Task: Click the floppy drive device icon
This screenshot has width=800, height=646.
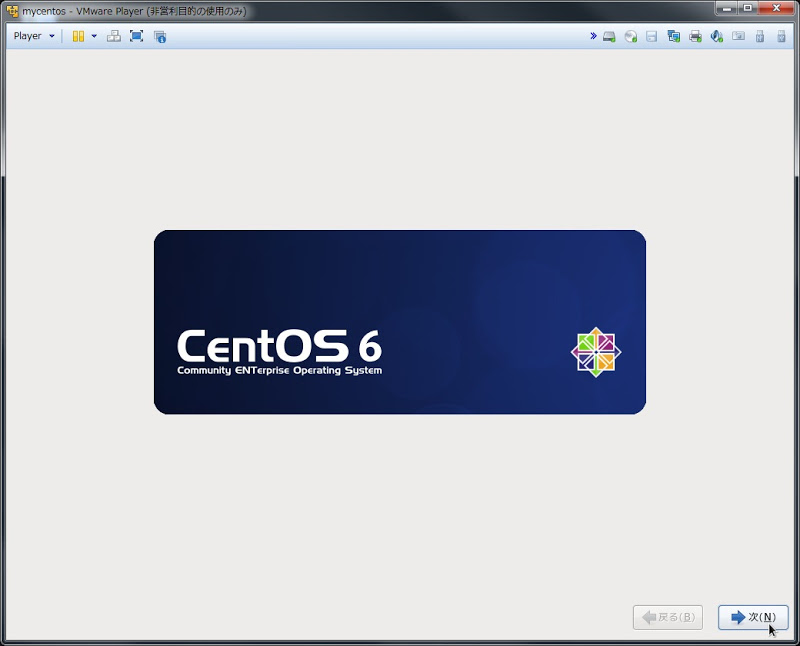Action: click(x=652, y=37)
